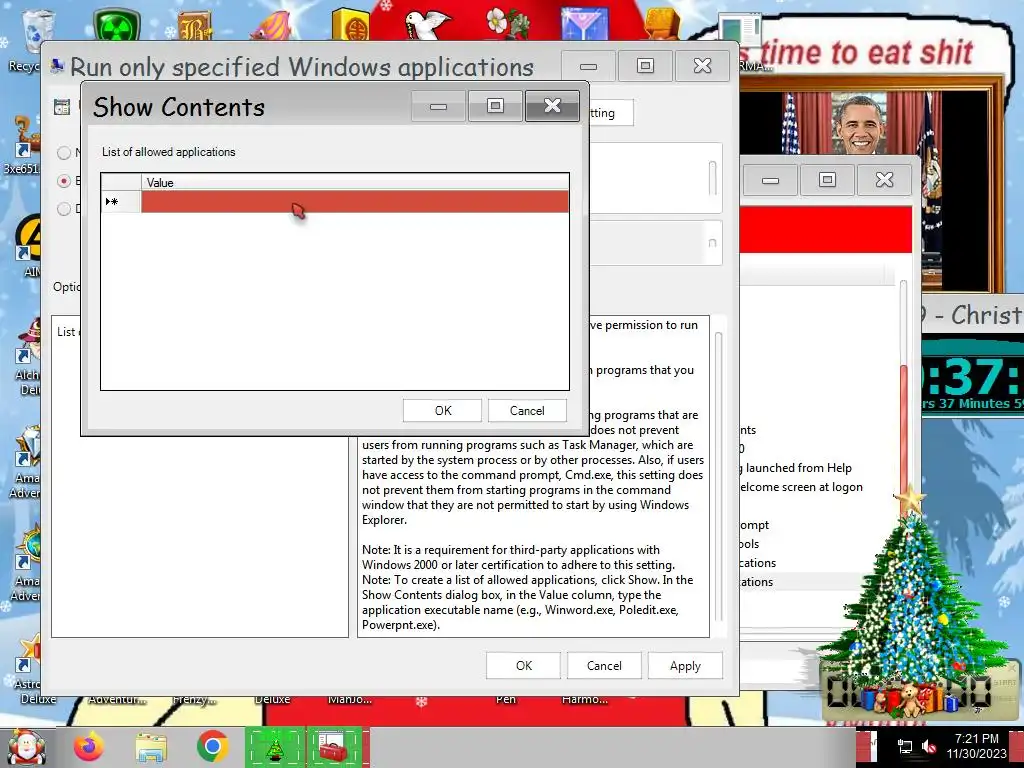The image size is (1024, 768).
Task: Click the Value column header
Action: pos(355,183)
